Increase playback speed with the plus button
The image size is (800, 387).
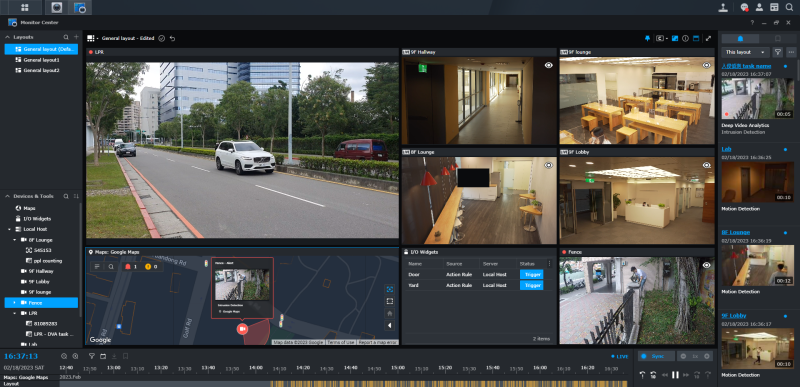[x=707, y=356]
